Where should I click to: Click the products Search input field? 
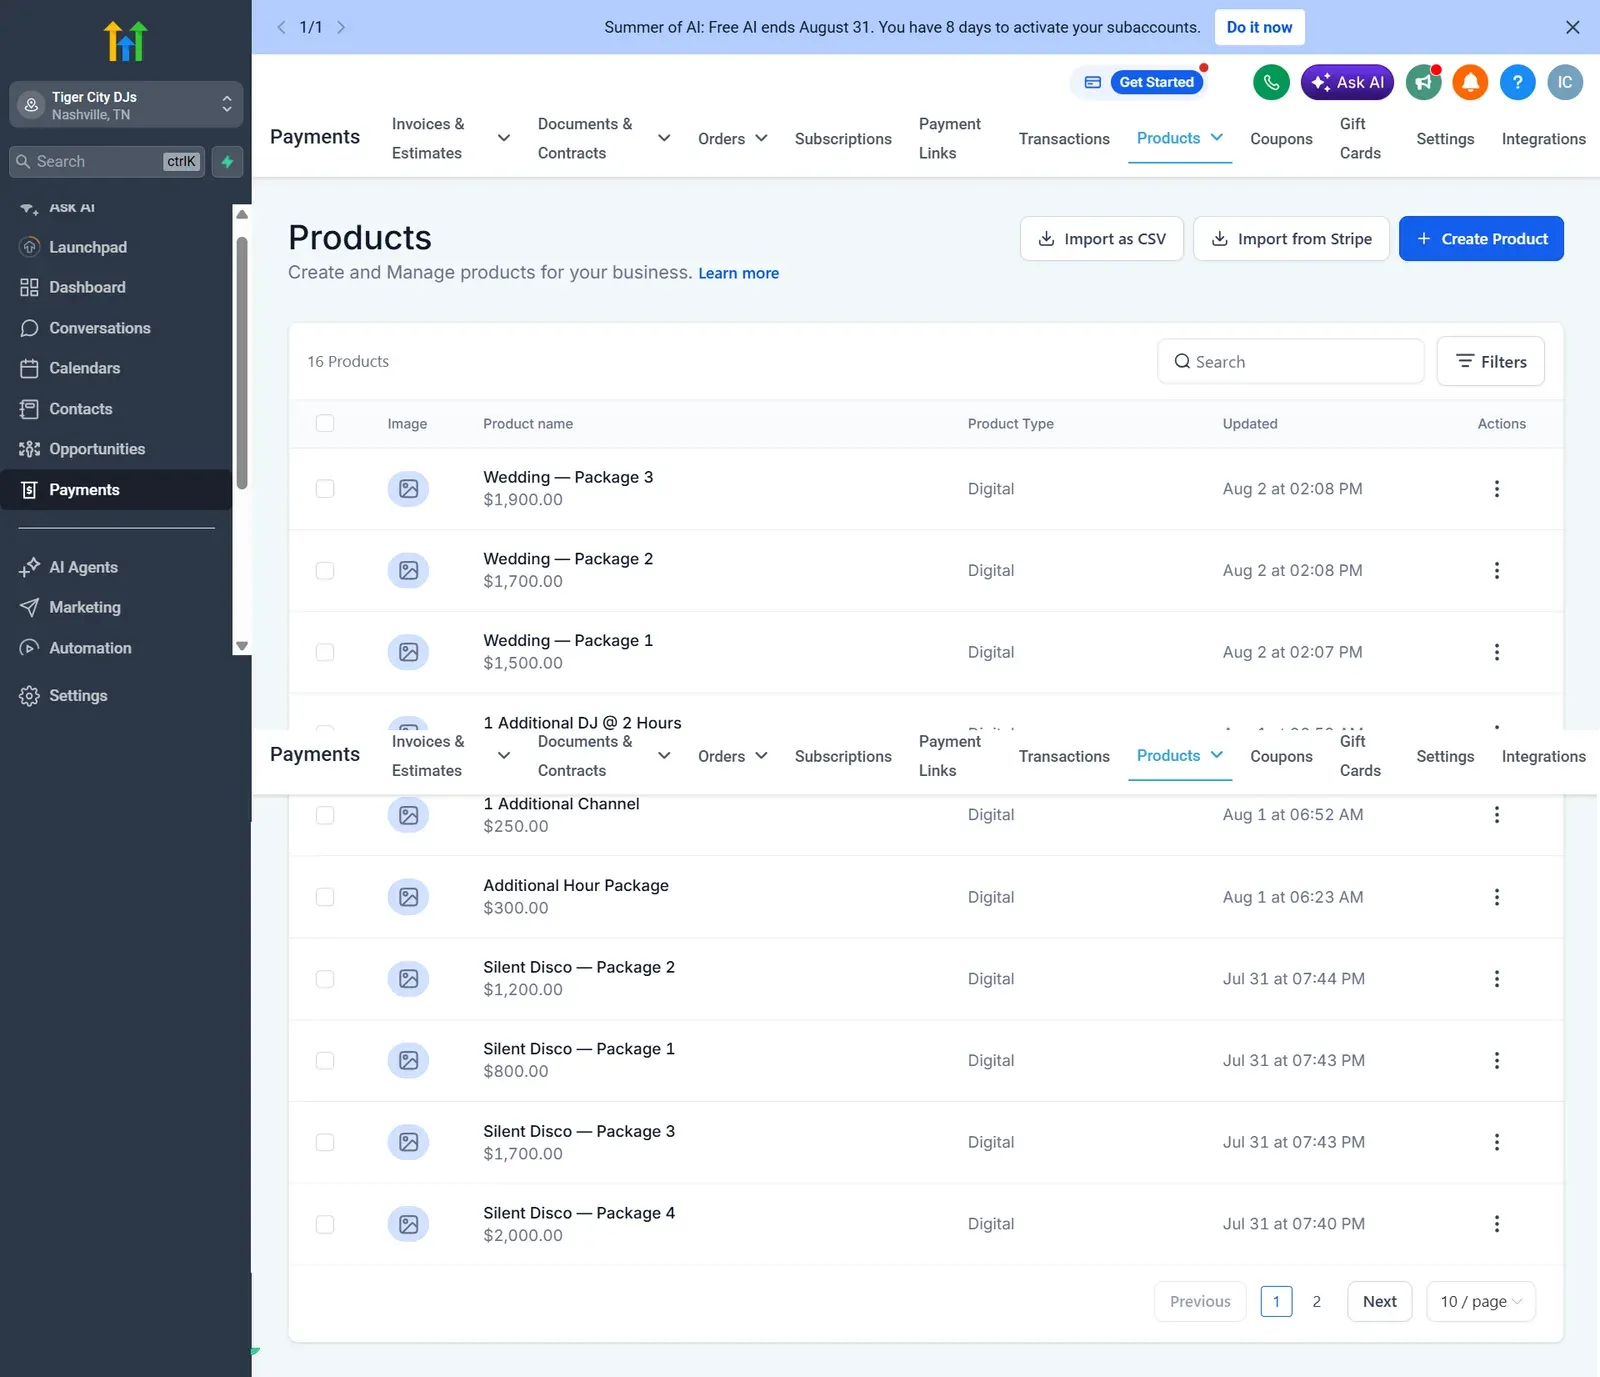pos(1290,362)
